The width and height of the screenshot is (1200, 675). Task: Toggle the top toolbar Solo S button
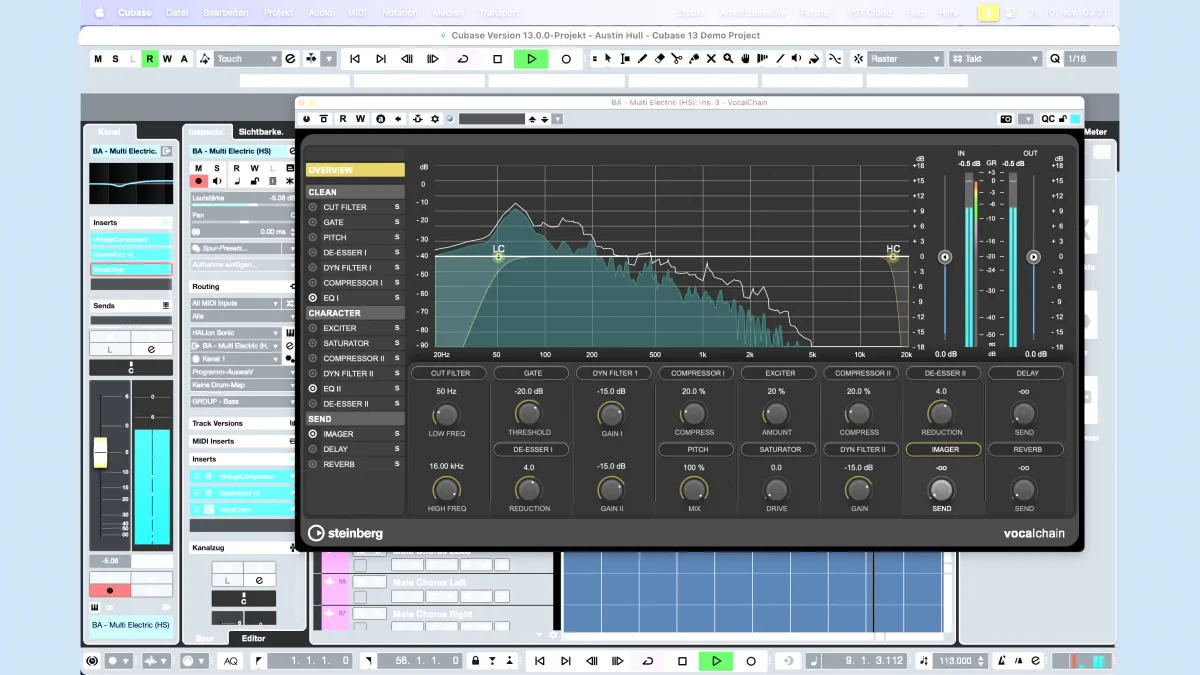point(115,59)
